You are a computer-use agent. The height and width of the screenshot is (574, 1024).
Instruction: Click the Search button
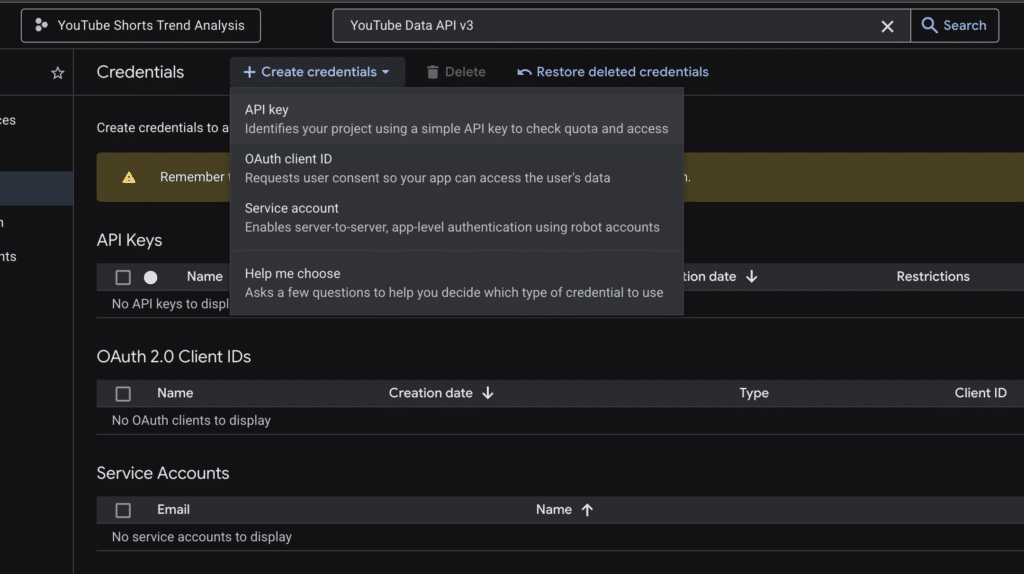point(954,25)
